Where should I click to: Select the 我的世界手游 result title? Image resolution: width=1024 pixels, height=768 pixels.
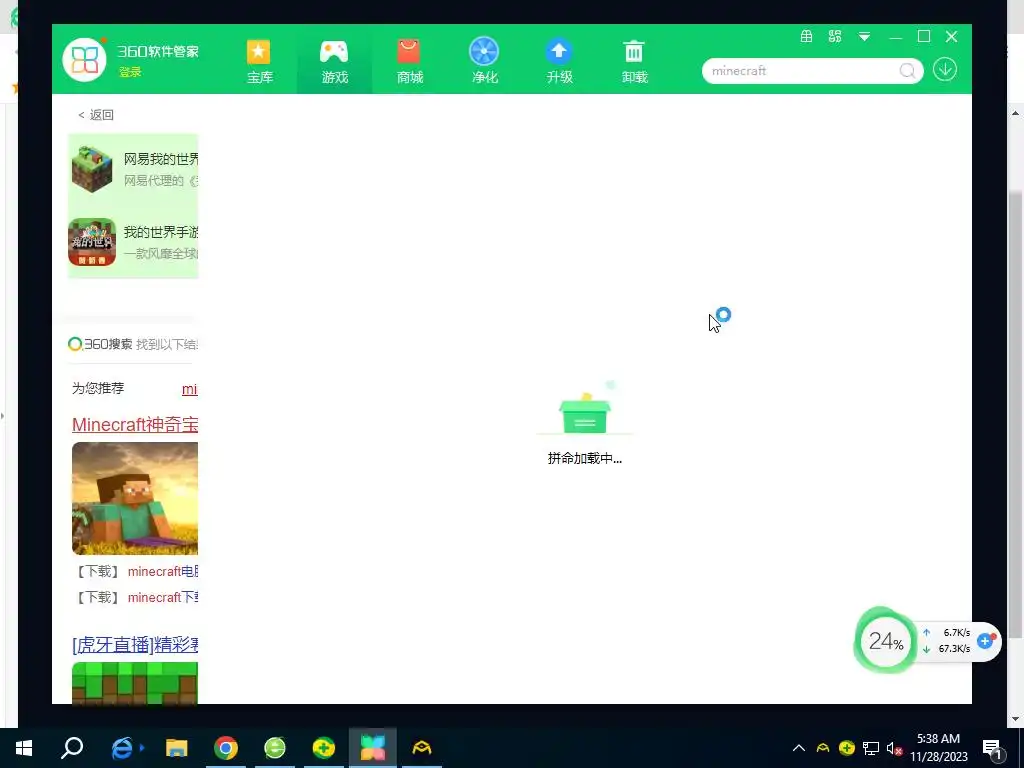(x=161, y=232)
